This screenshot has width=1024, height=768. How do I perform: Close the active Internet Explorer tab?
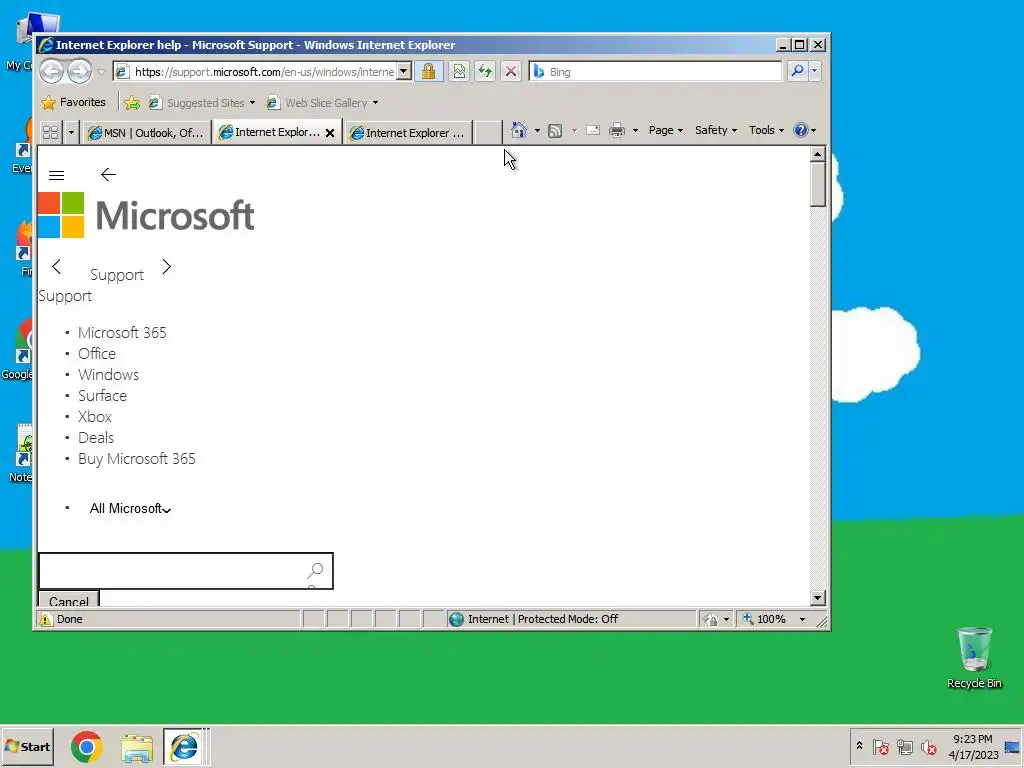click(x=330, y=133)
